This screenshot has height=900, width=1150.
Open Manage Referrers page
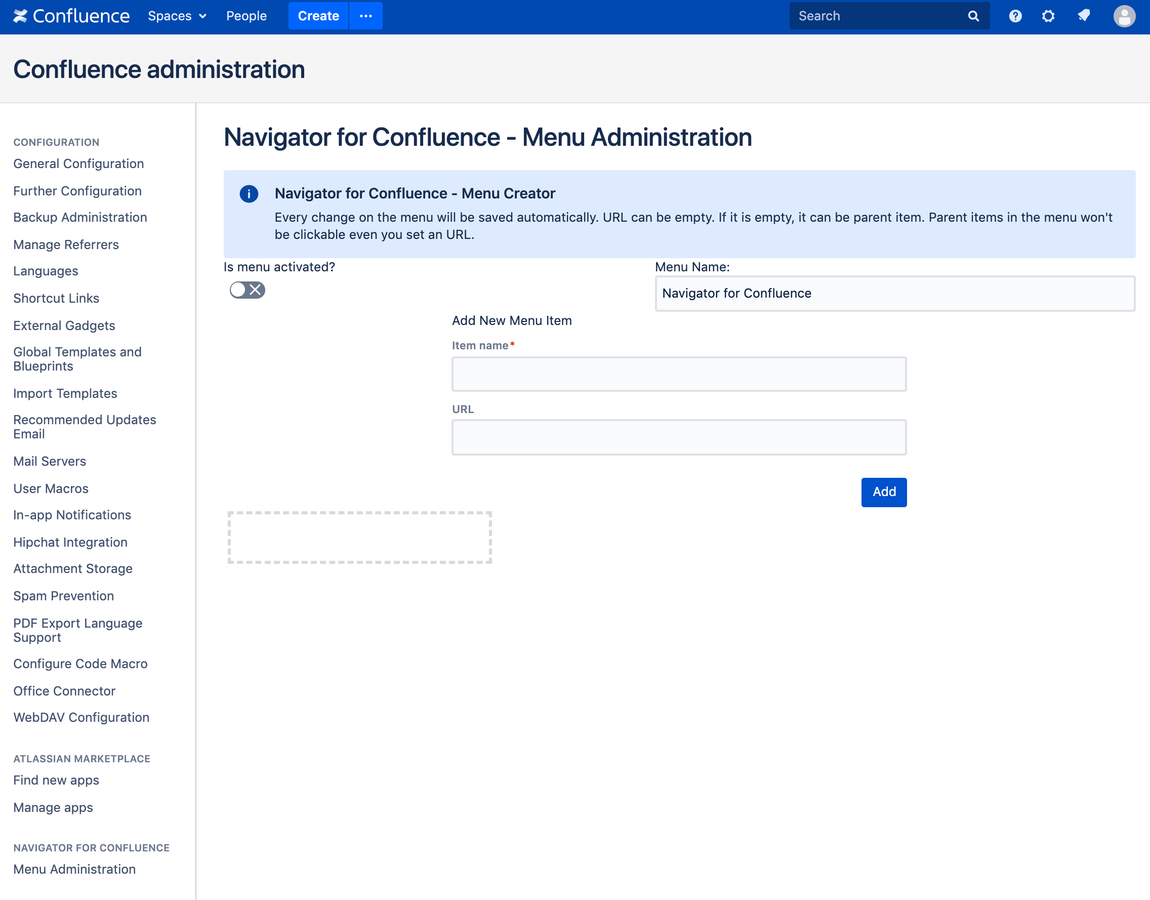(x=66, y=244)
